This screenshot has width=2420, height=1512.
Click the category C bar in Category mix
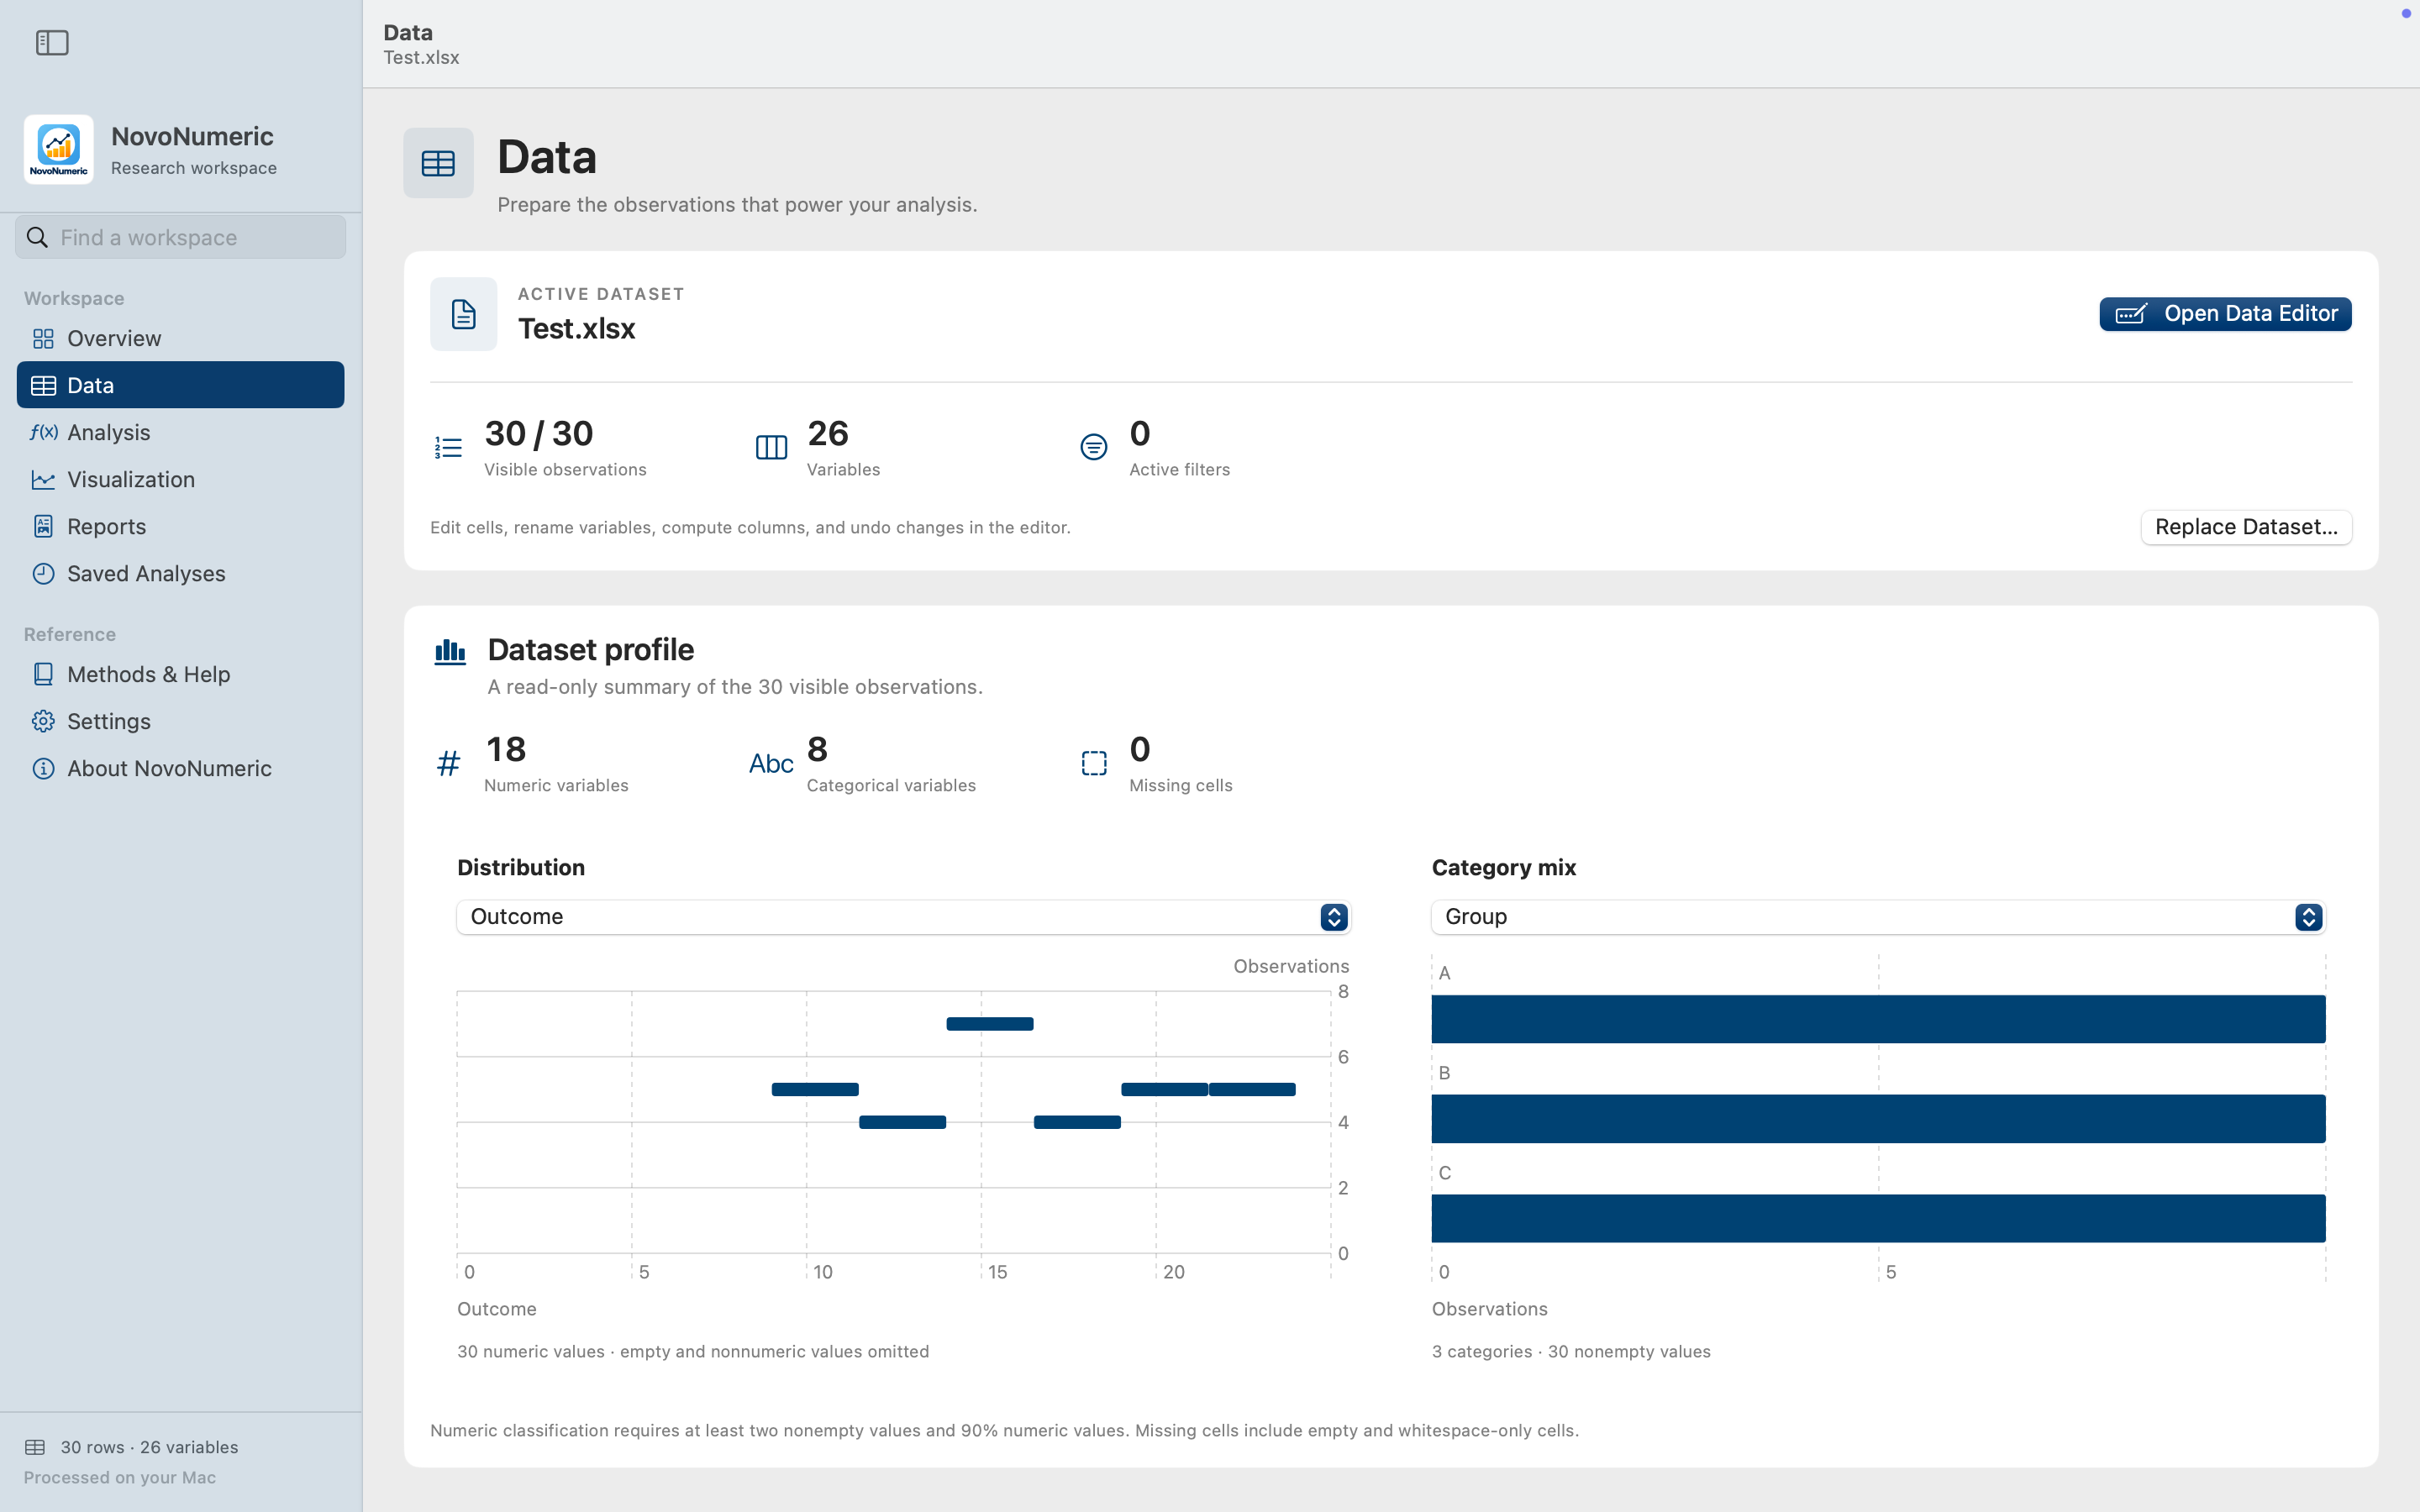[1878, 1219]
